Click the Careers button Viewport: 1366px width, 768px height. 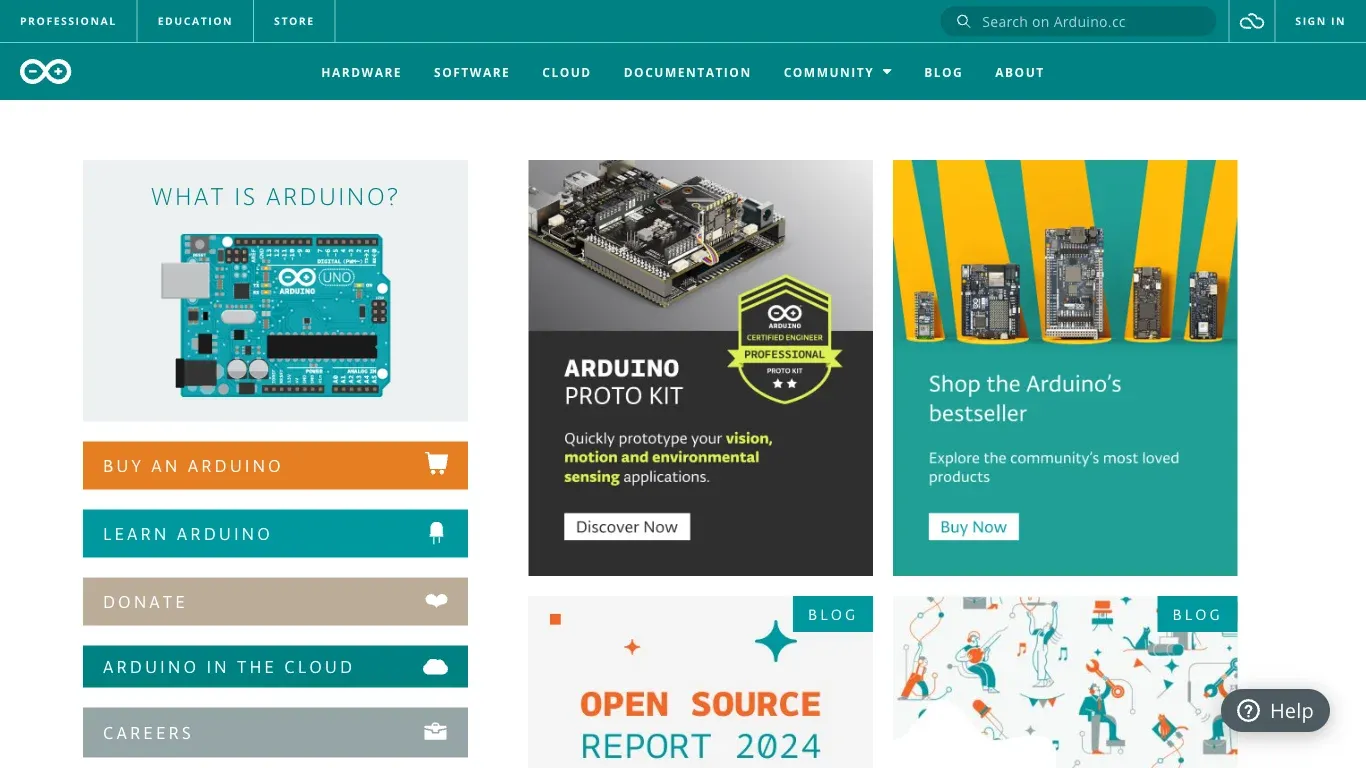(275, 733)
